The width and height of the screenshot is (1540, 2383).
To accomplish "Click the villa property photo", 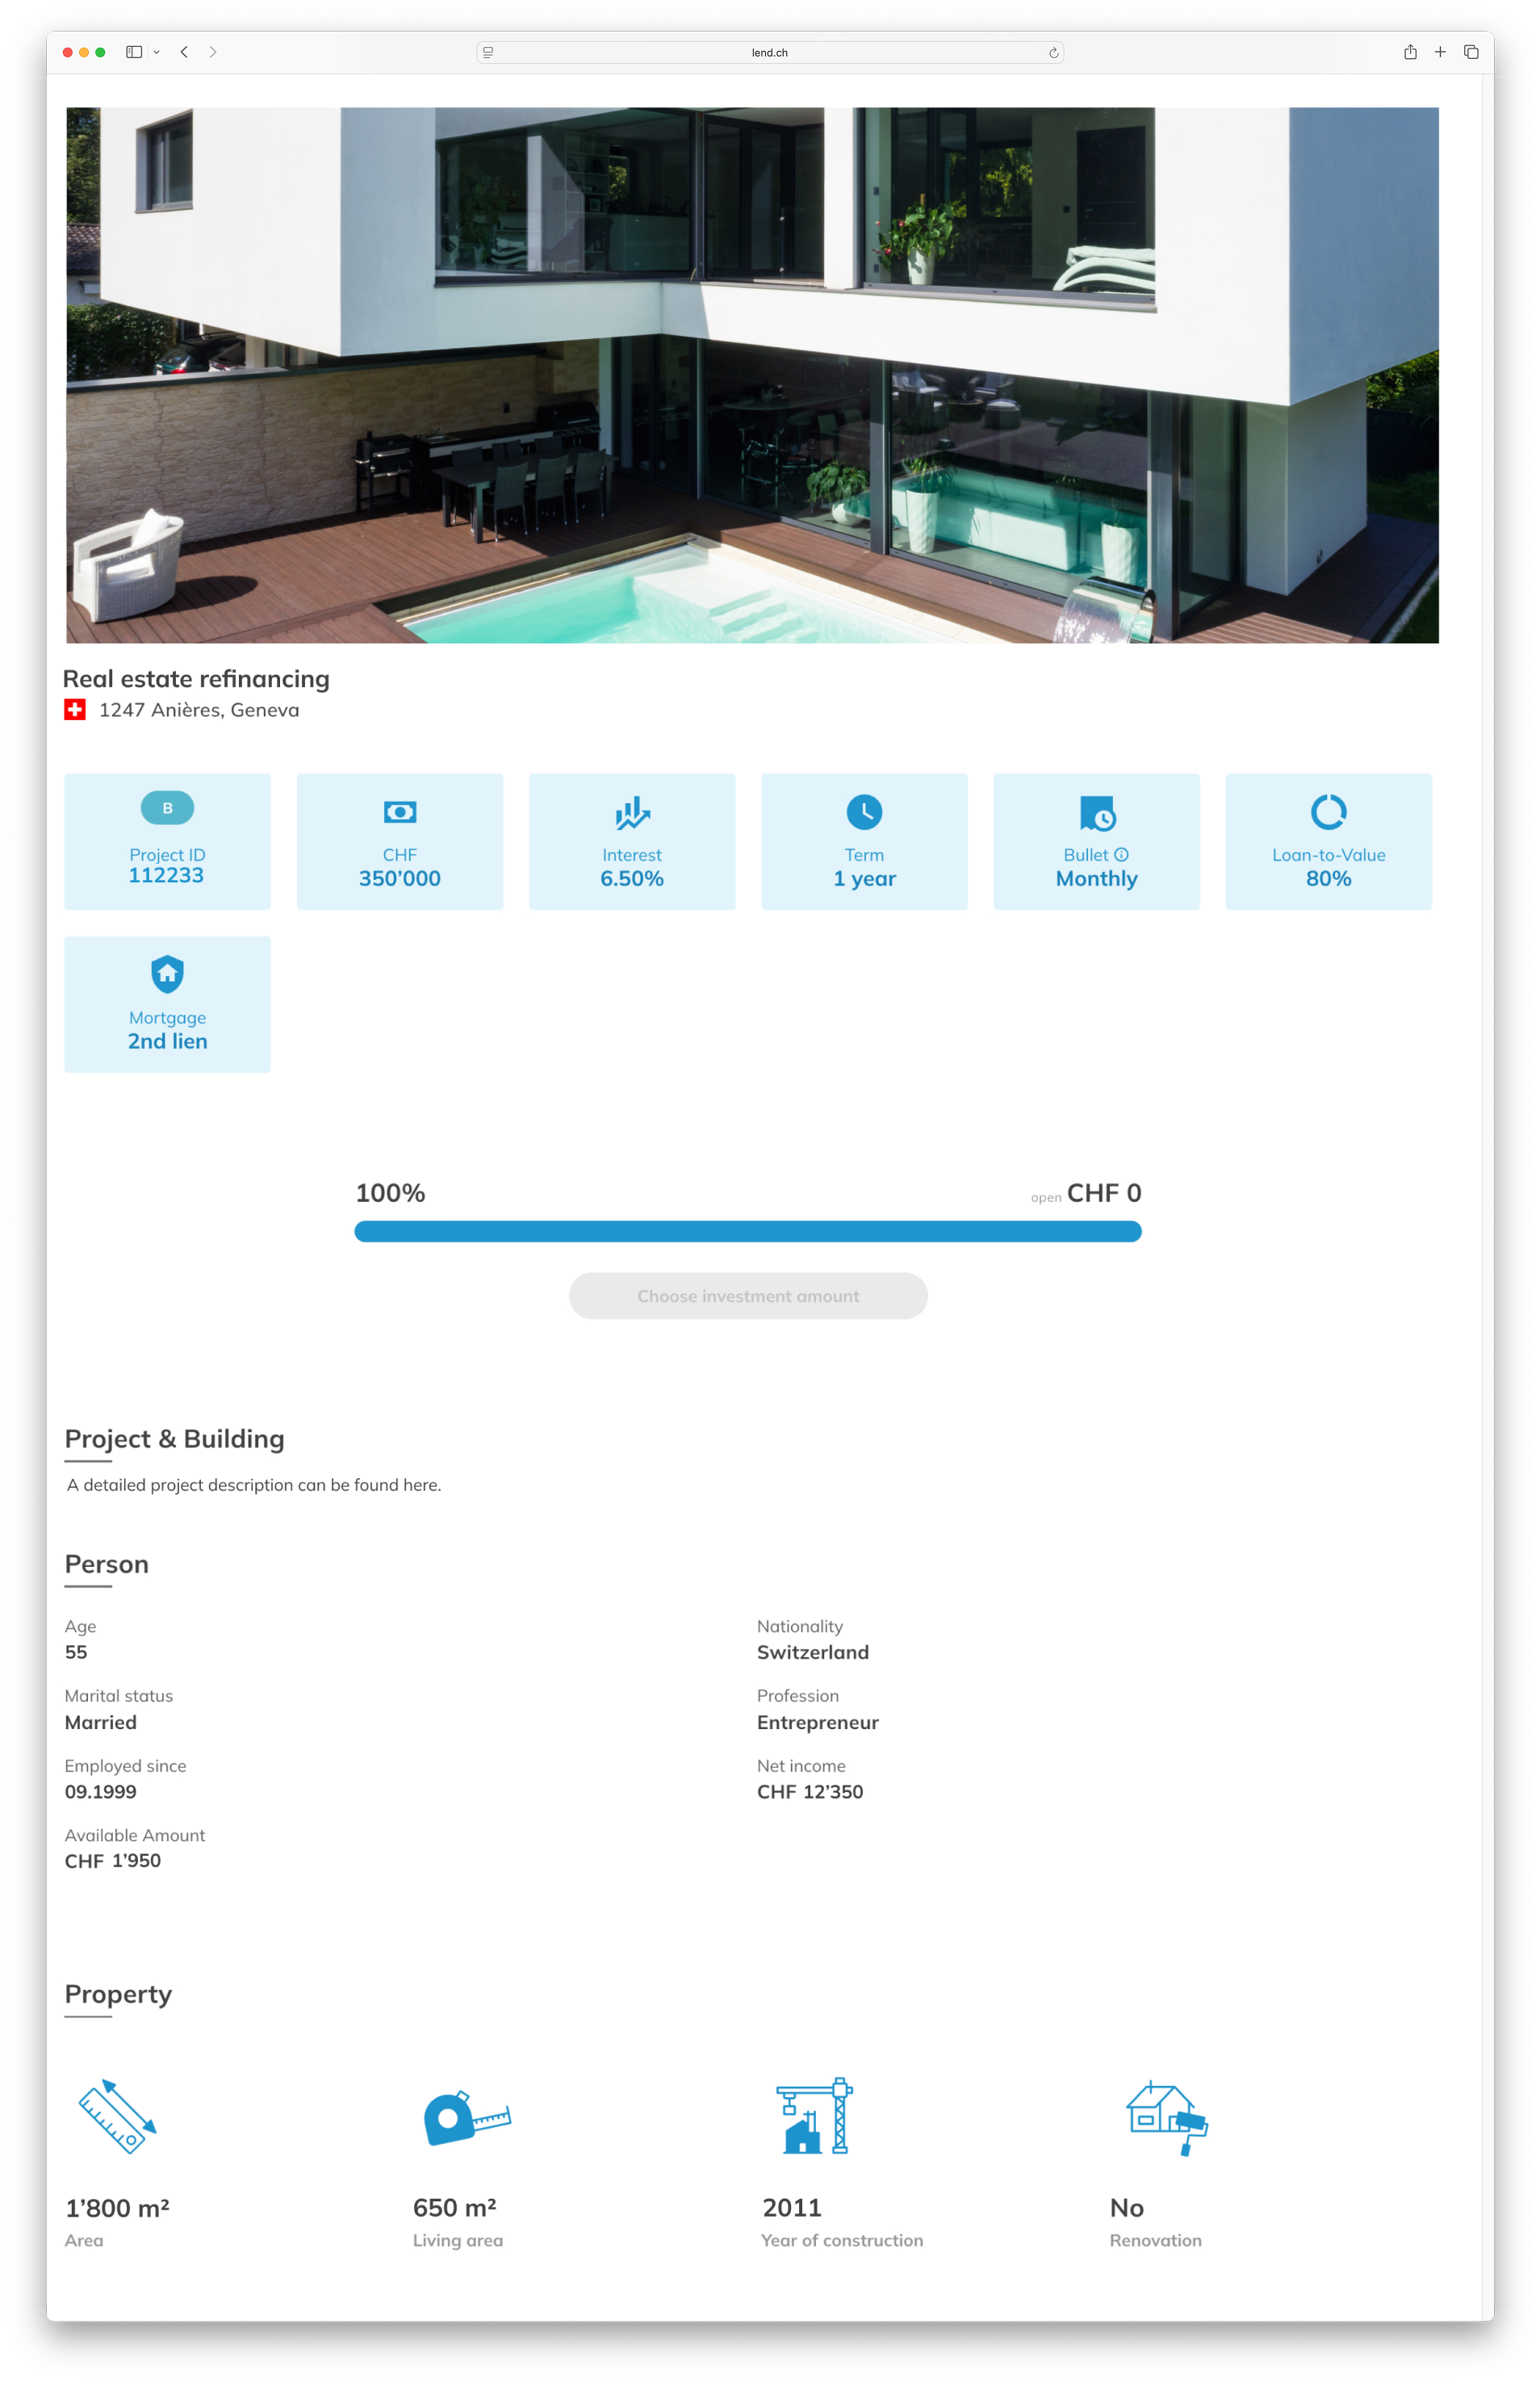I will [752, 375].
